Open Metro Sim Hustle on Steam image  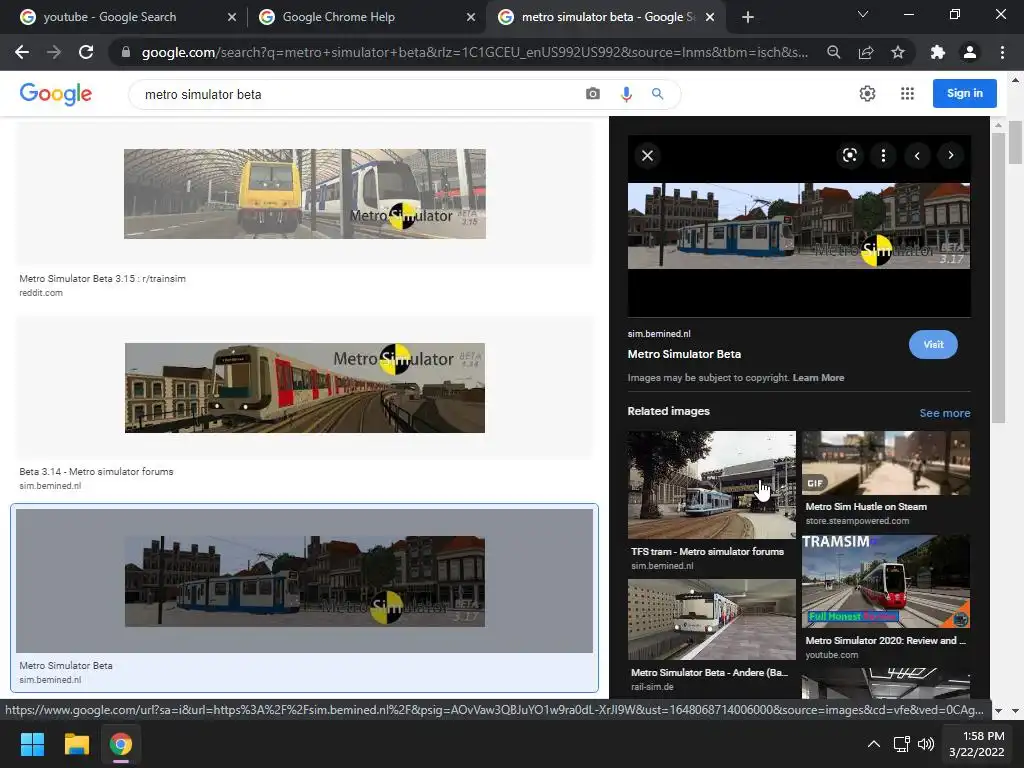coord(886,462)
